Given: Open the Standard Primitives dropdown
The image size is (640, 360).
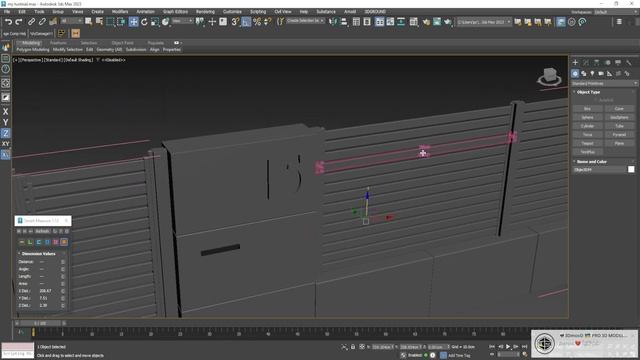Looking at the screenshot, I should point(604,83).
